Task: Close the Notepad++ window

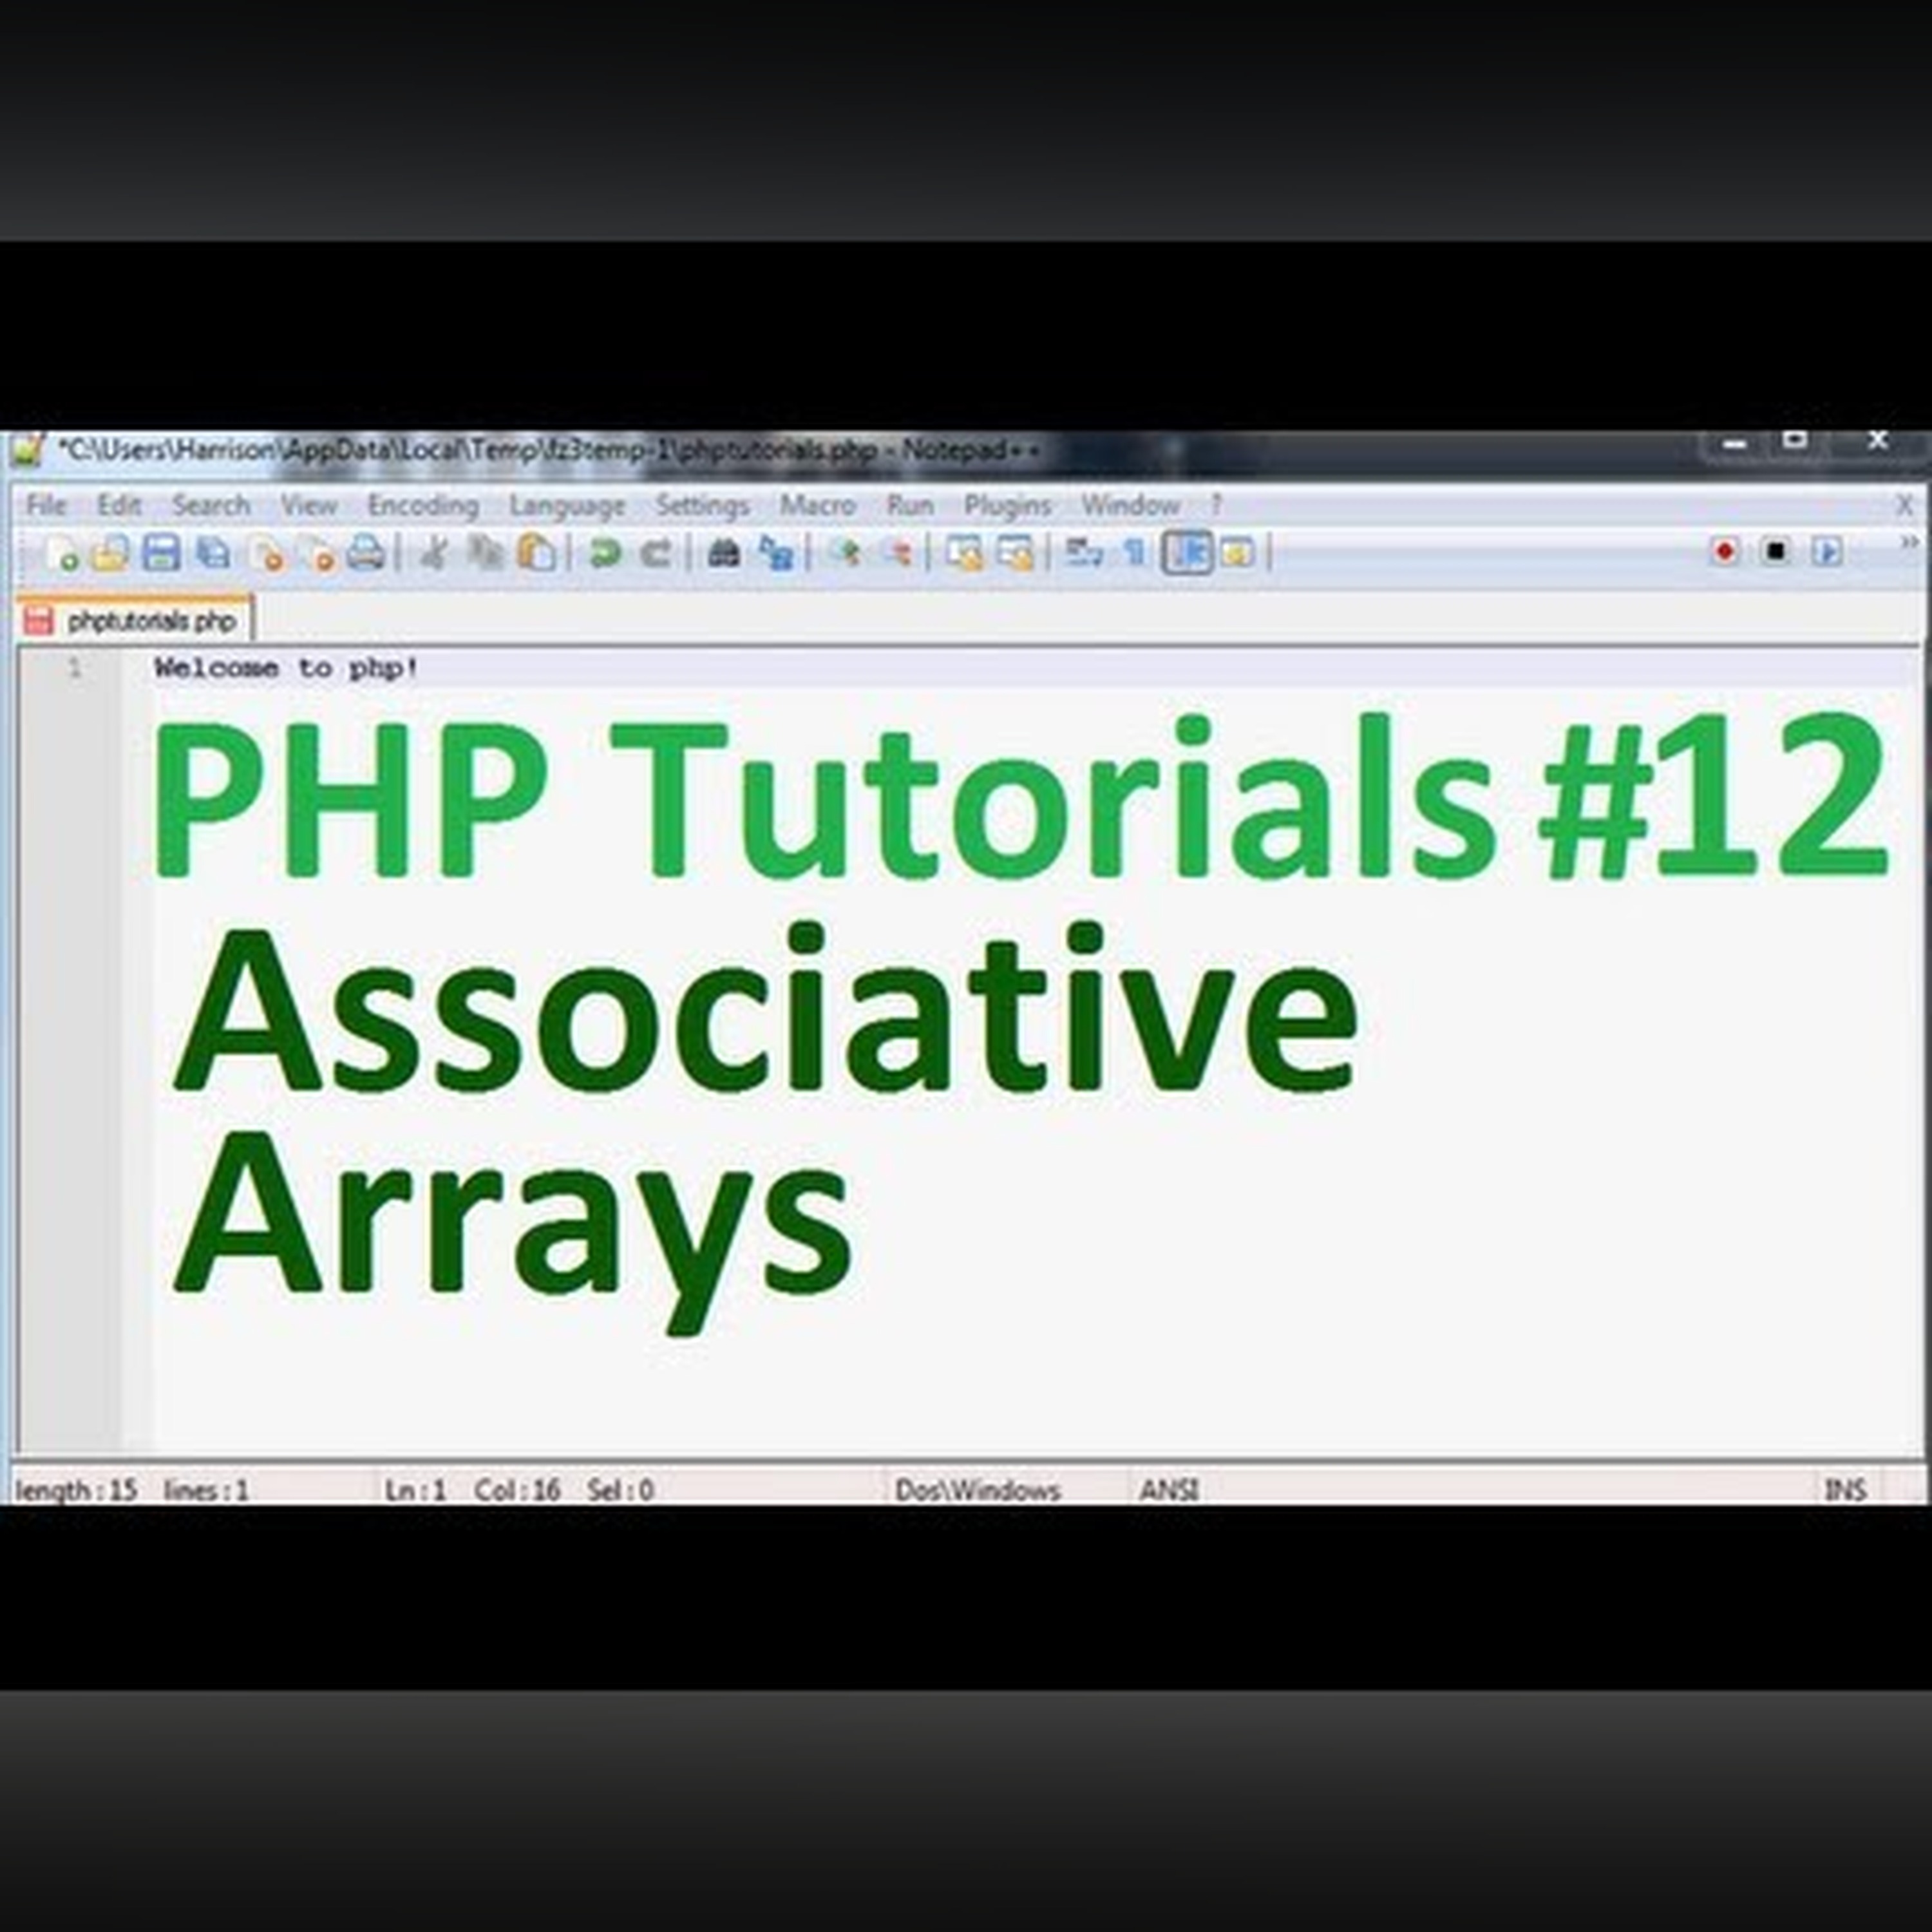Action: pos(1877,441)
